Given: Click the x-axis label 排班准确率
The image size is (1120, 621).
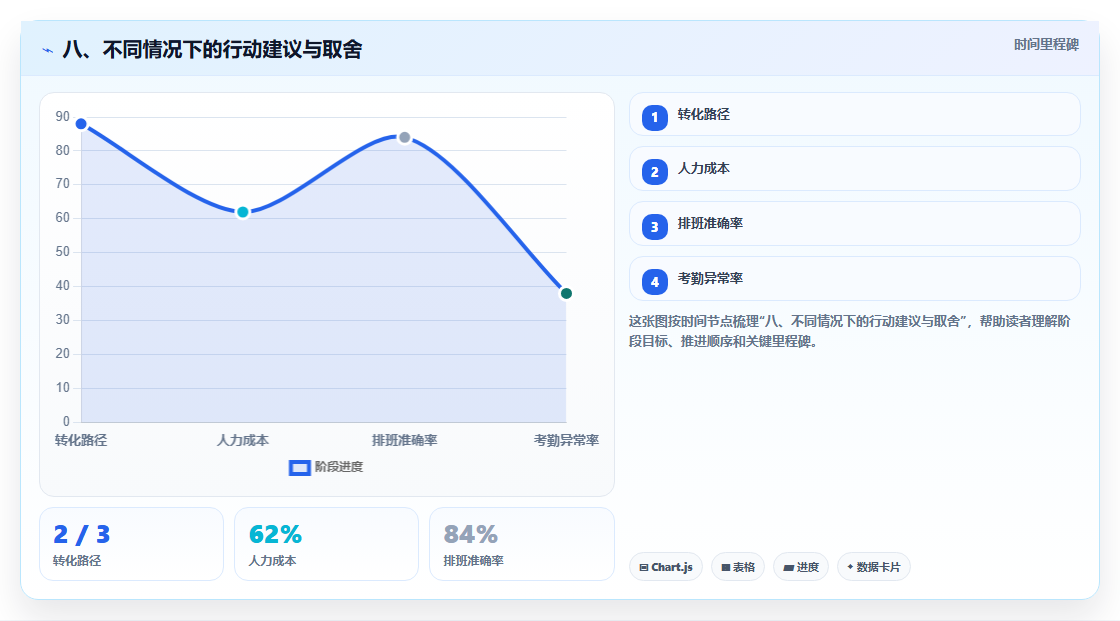Looking at the screenshot, I should coord(404,440).
